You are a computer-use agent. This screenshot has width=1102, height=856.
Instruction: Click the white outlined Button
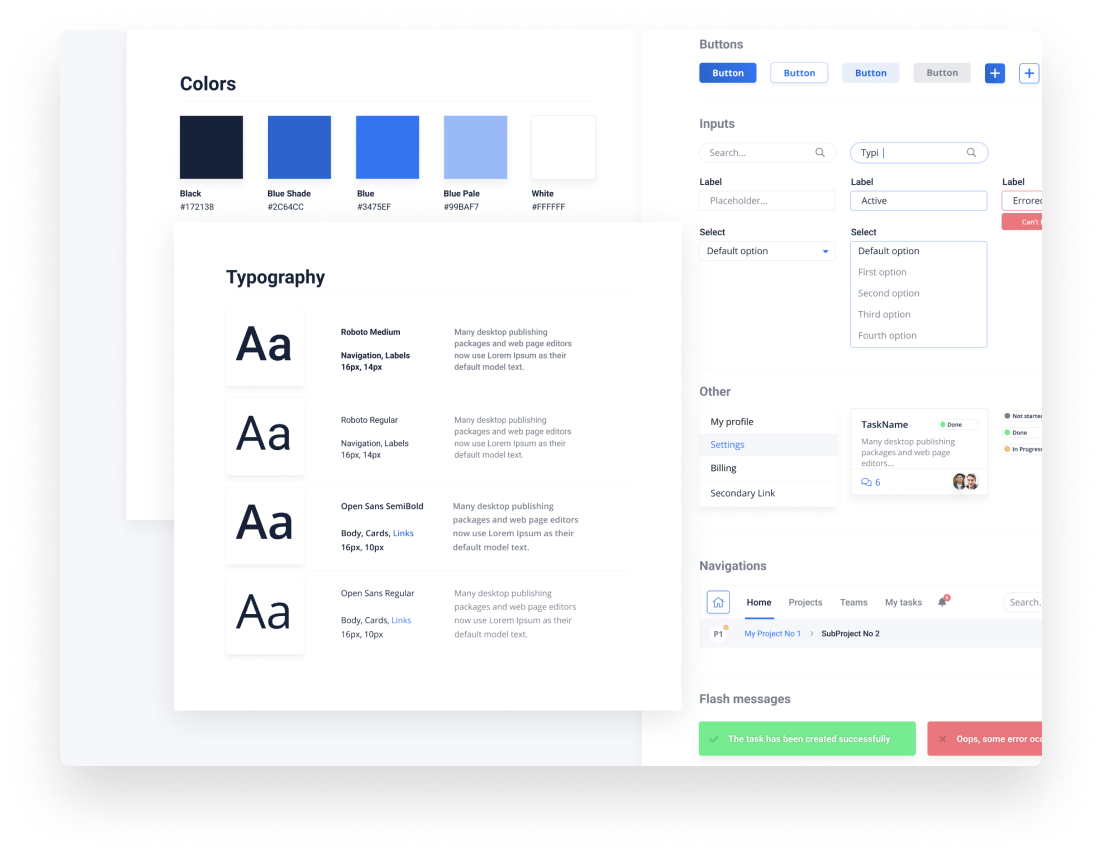click(x=799, y=73)
